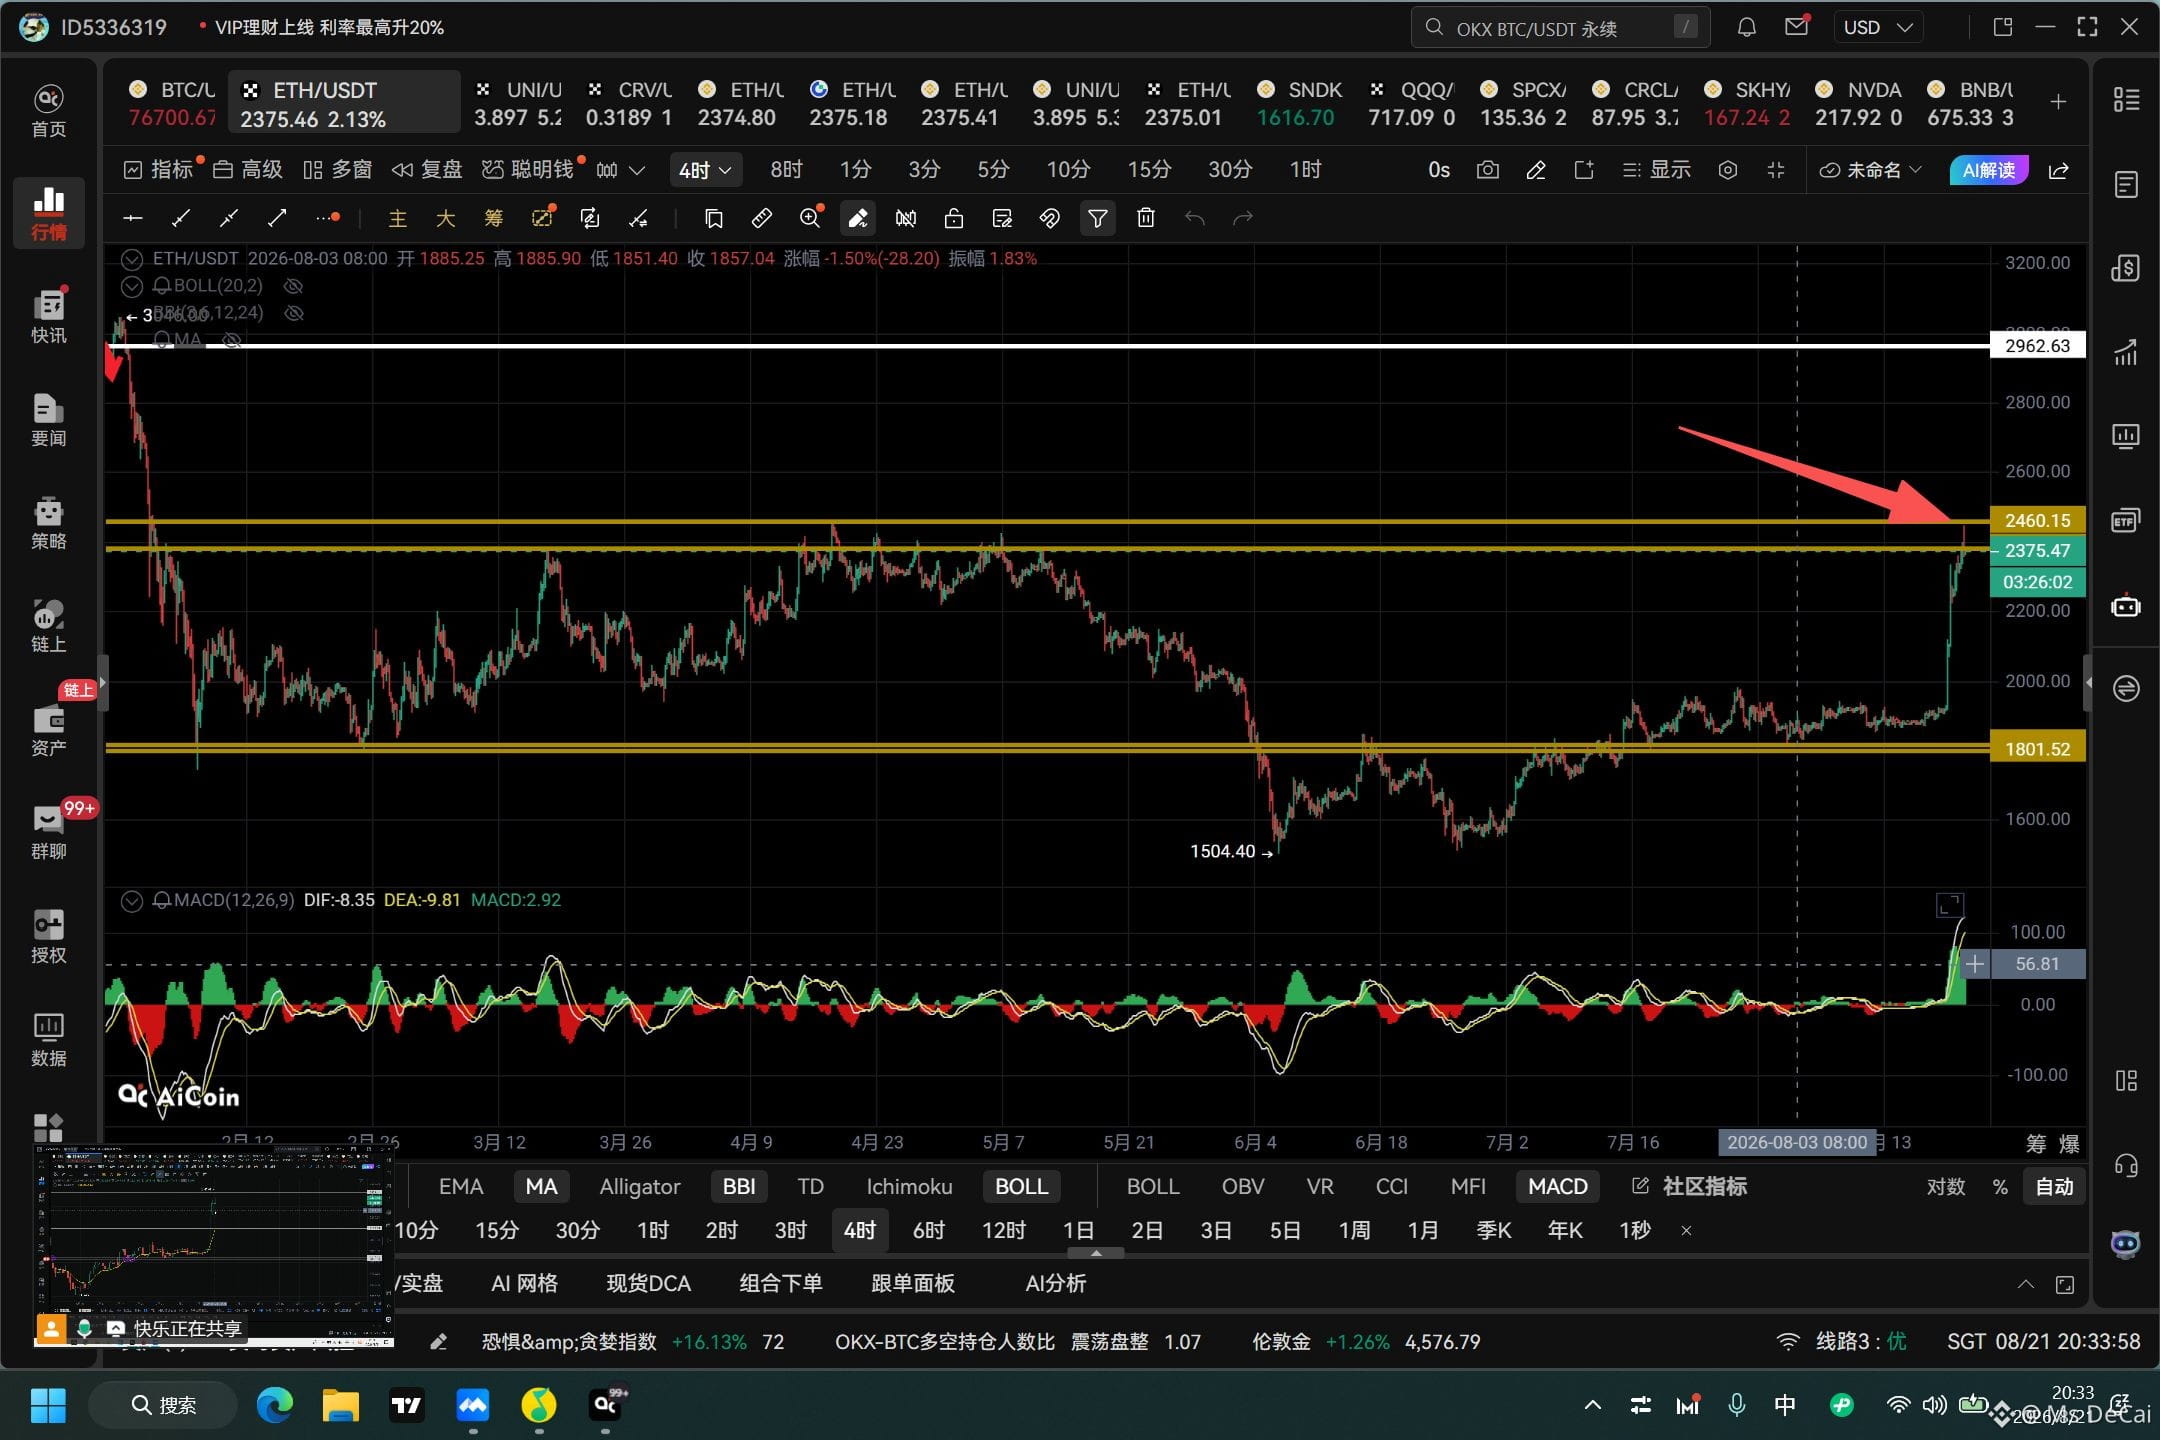The width and height of the screenshot is (2160, 1440).
Task: Take a chart screenshot with camera icon
Action: (1488, 170)
